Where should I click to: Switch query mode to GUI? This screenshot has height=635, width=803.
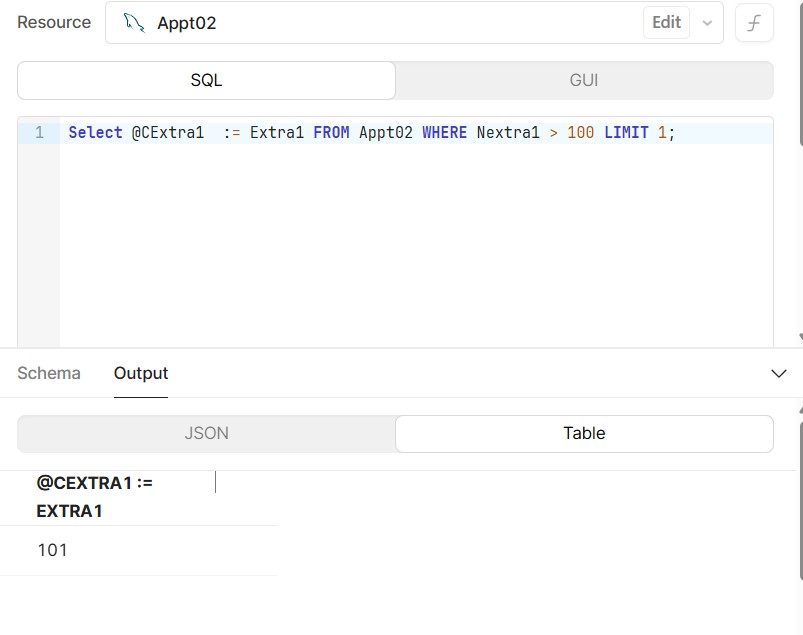[x=584, y=80]
